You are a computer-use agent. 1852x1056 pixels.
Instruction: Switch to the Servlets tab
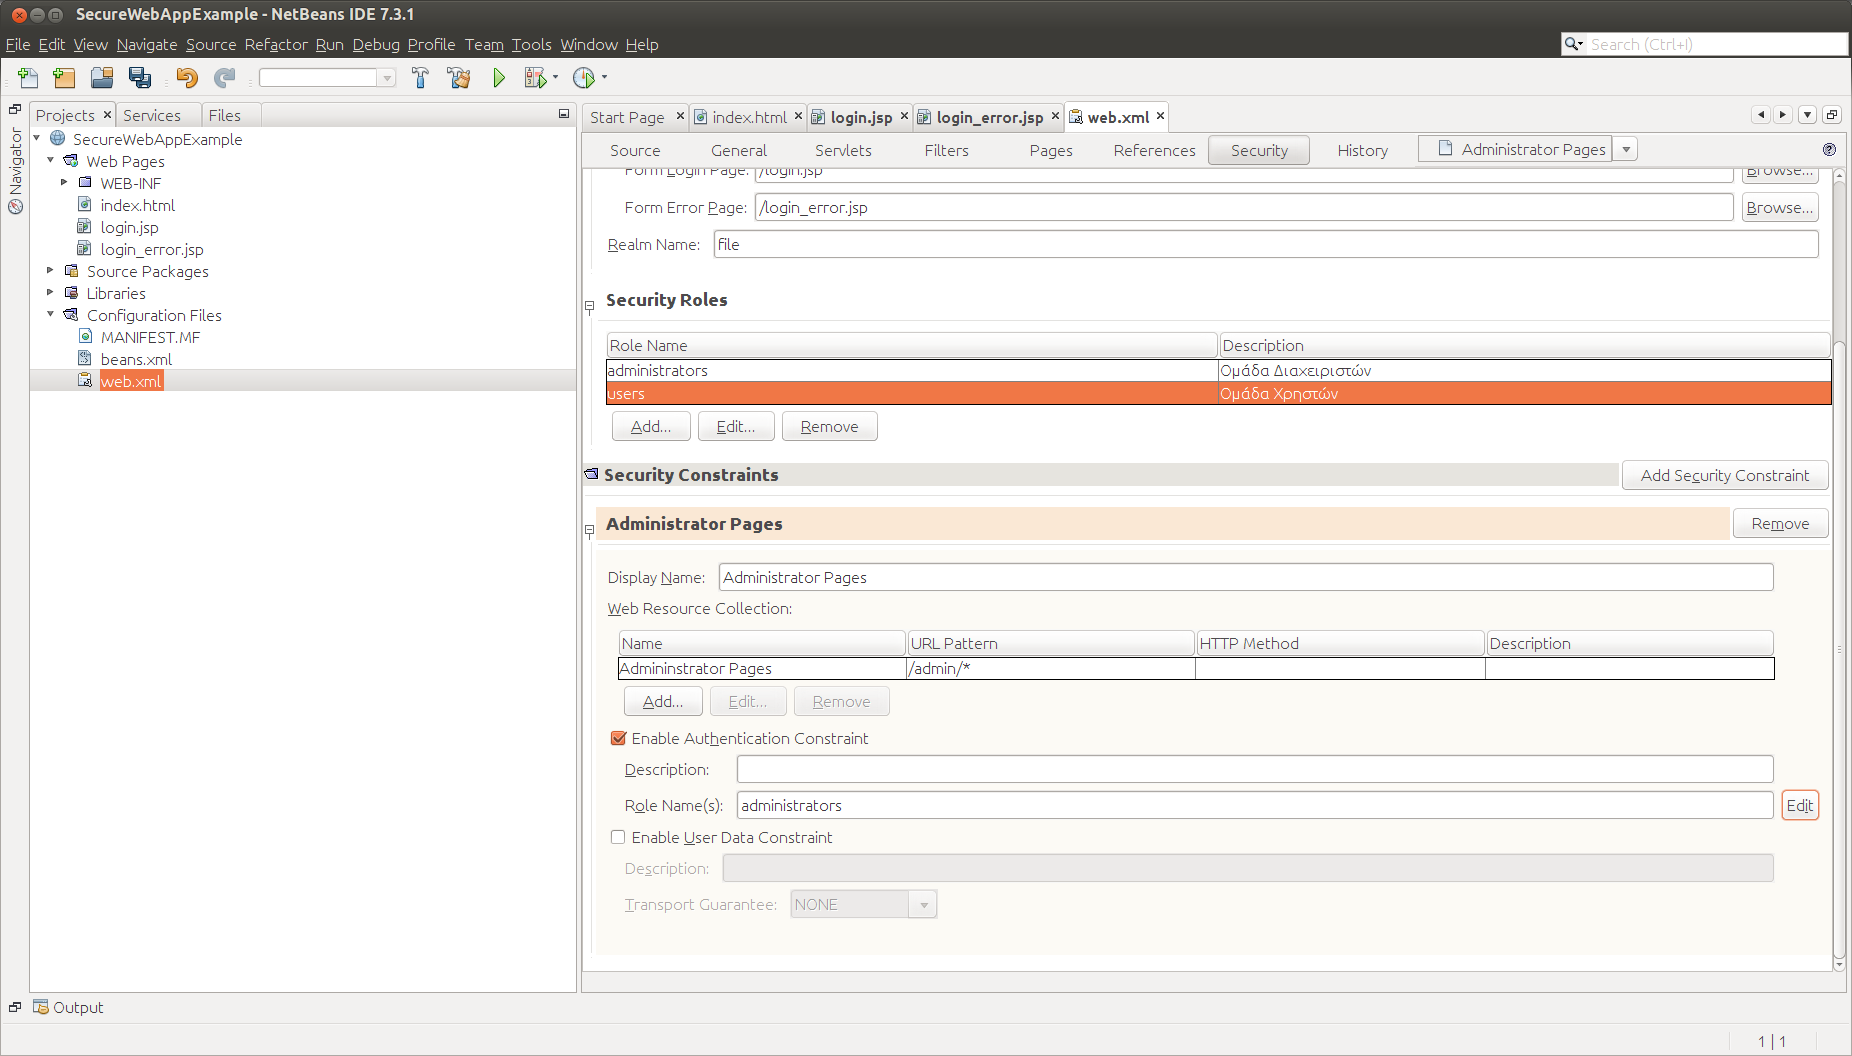pos(843,150)
